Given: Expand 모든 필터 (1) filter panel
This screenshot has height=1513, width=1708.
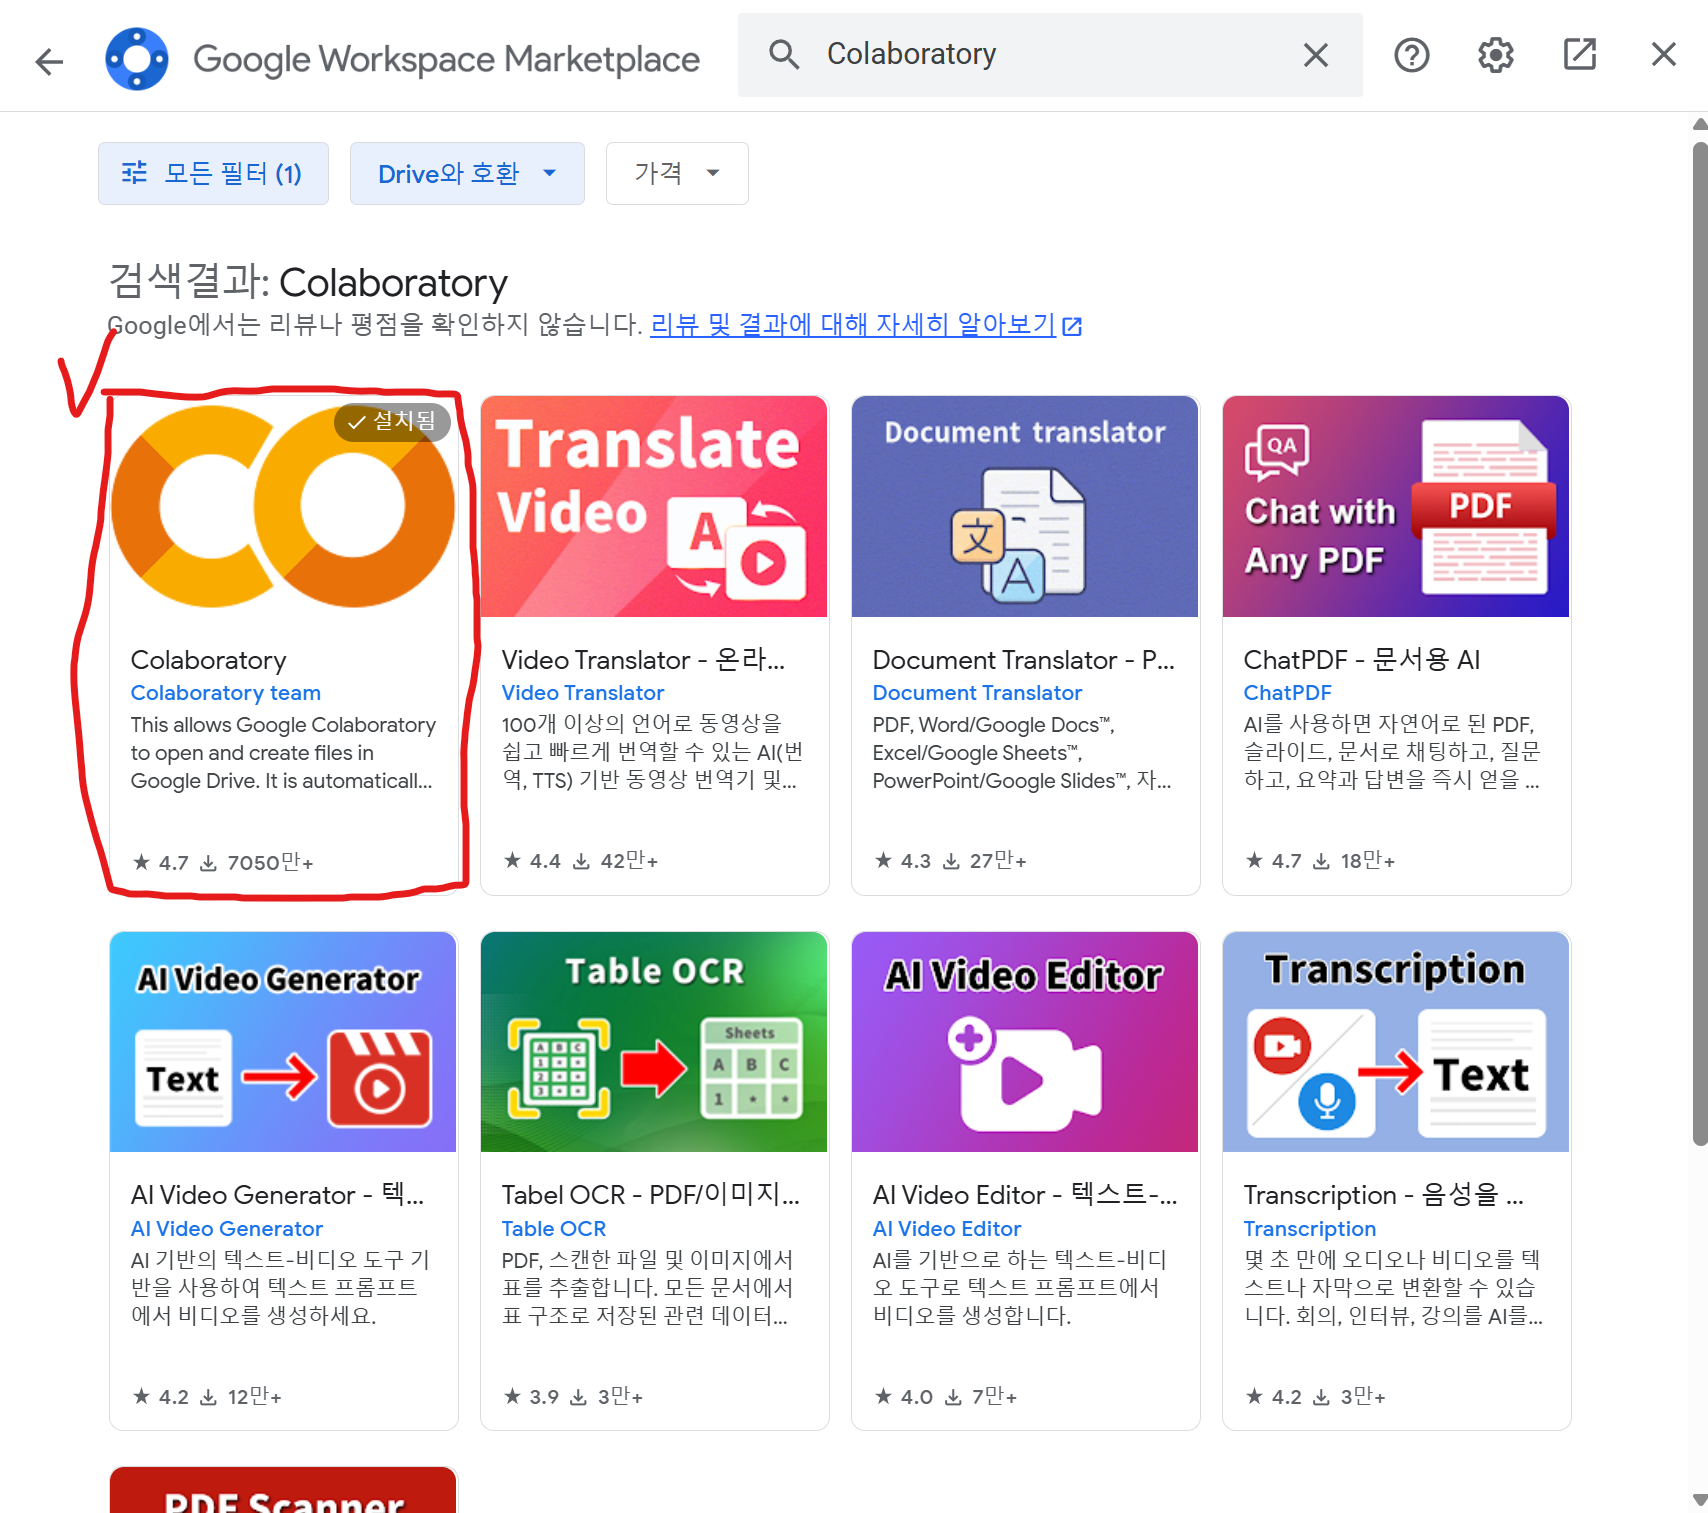Looking at the screenshot, I should [213, 173].
